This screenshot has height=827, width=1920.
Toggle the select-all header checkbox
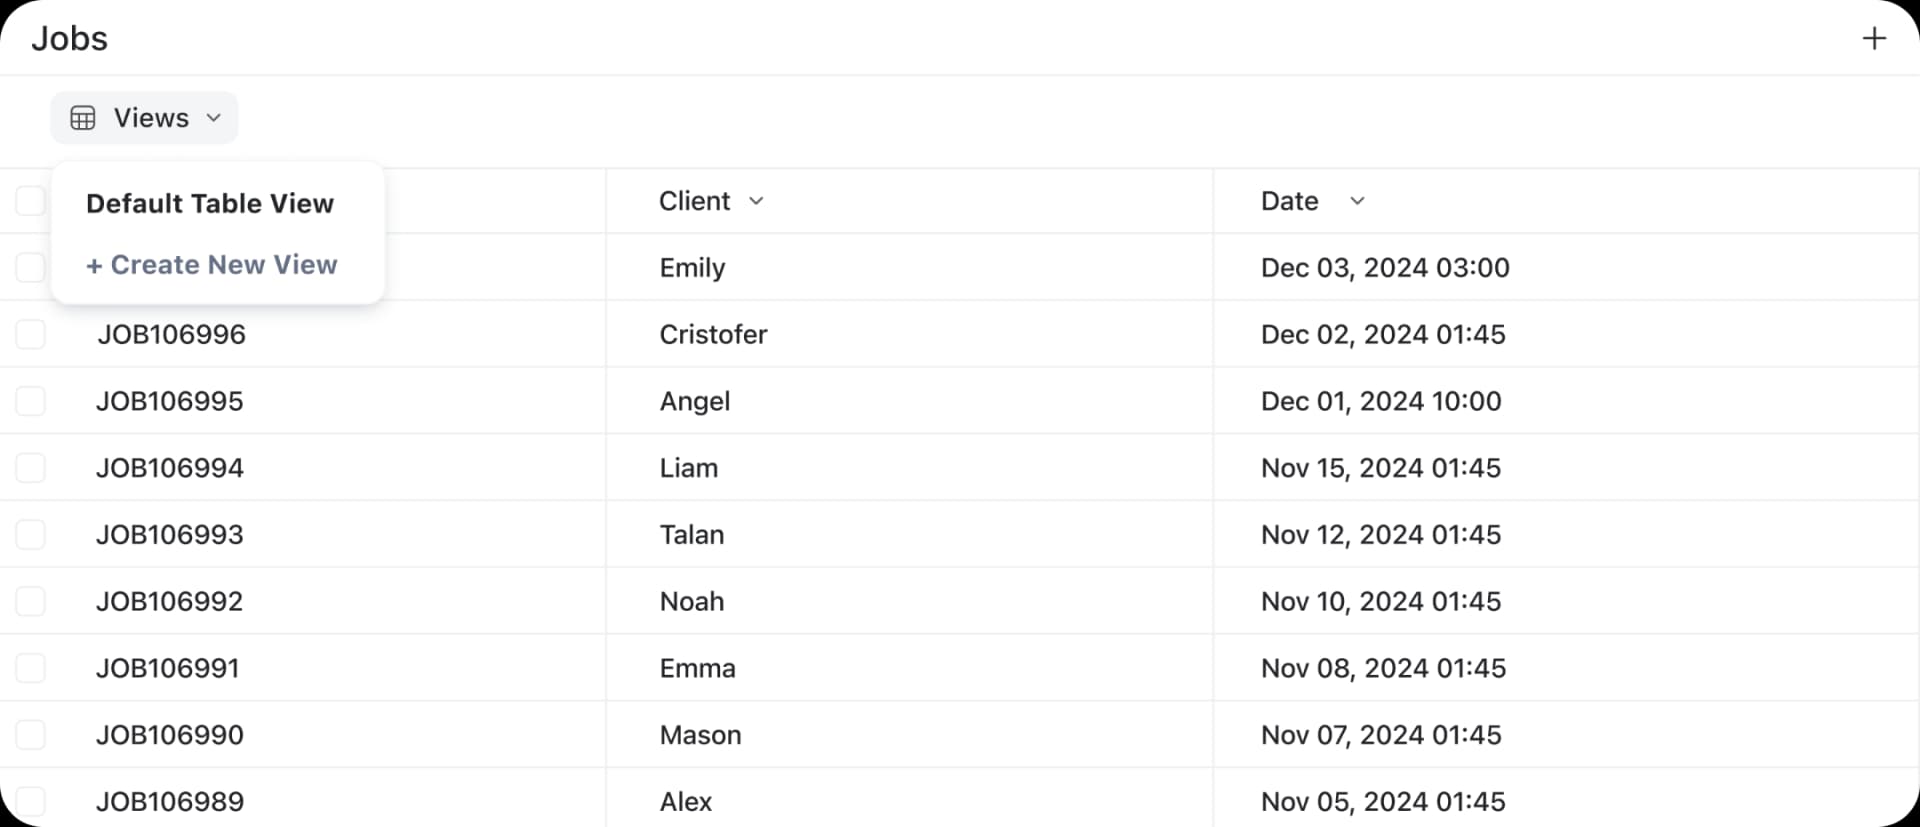[31, 201]
